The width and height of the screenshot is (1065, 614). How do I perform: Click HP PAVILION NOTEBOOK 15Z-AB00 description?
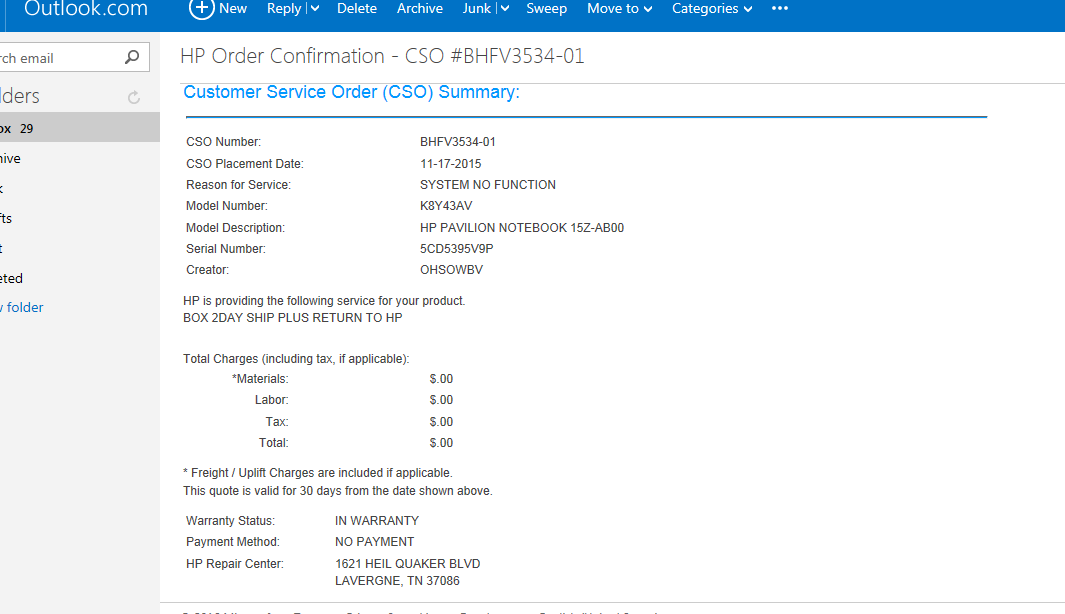(522, 228)
